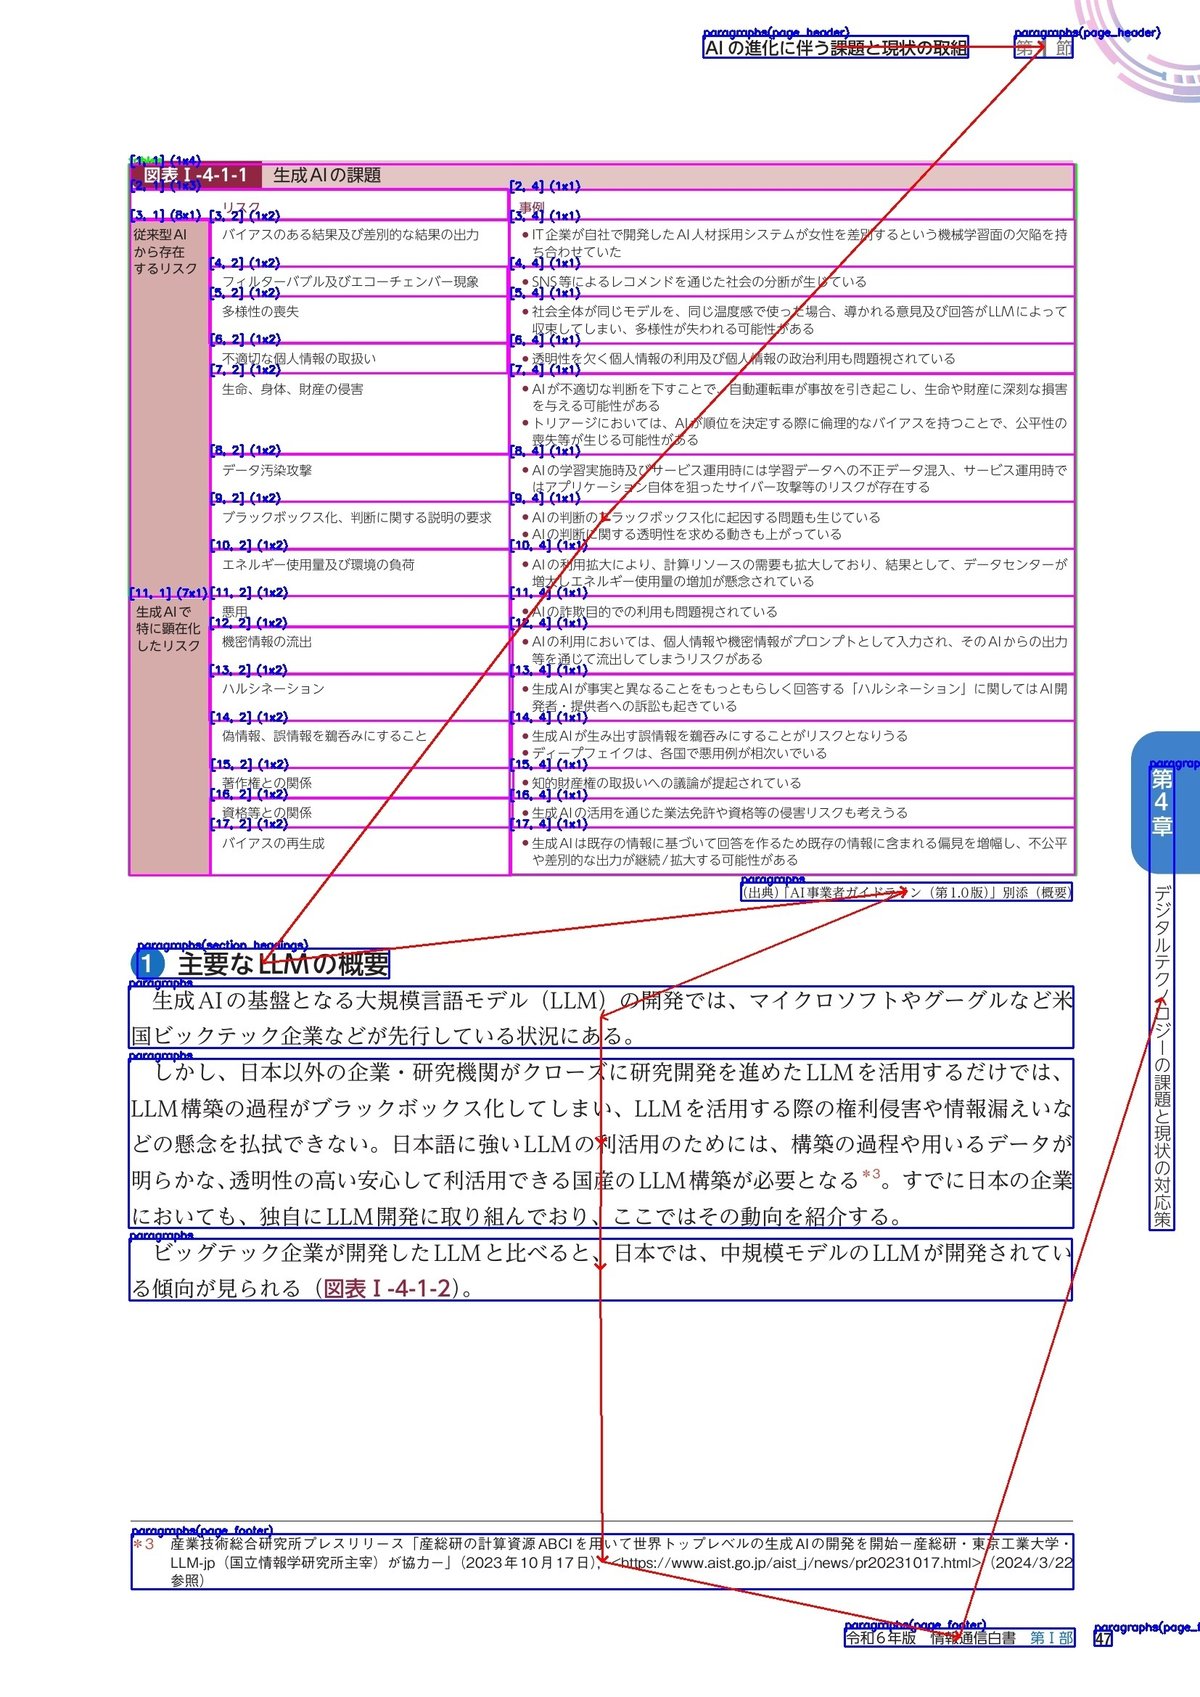Select the figure label '図表Ⅰ-4-1-1'
The width and height of the screenshot is (1200, 1697).
(x=195, y=175)
